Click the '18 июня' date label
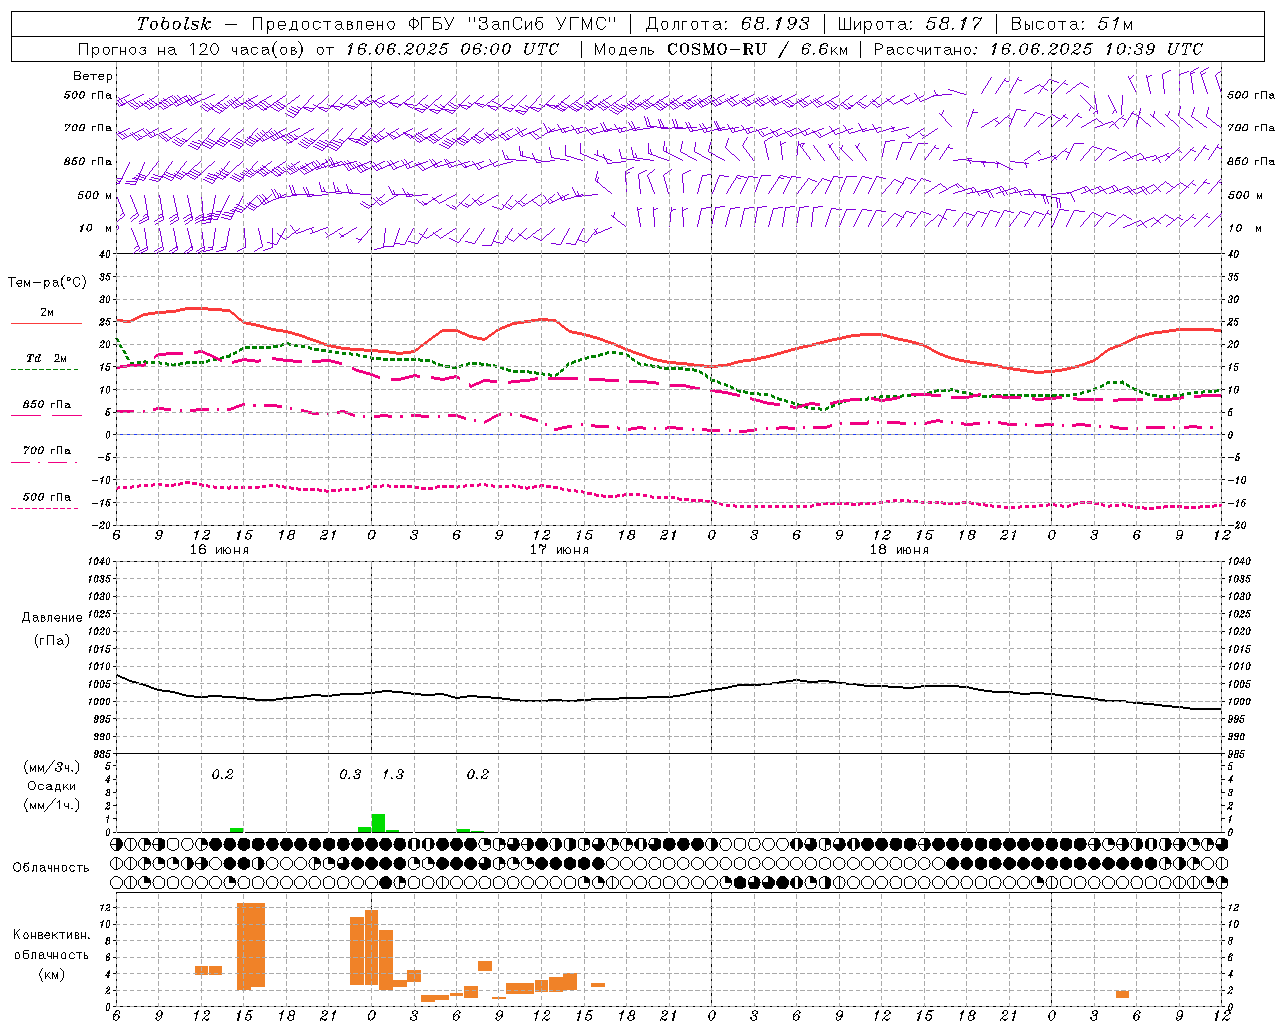The height and width of the screenshot is (1024, 1280). click(x=899, y=550)
